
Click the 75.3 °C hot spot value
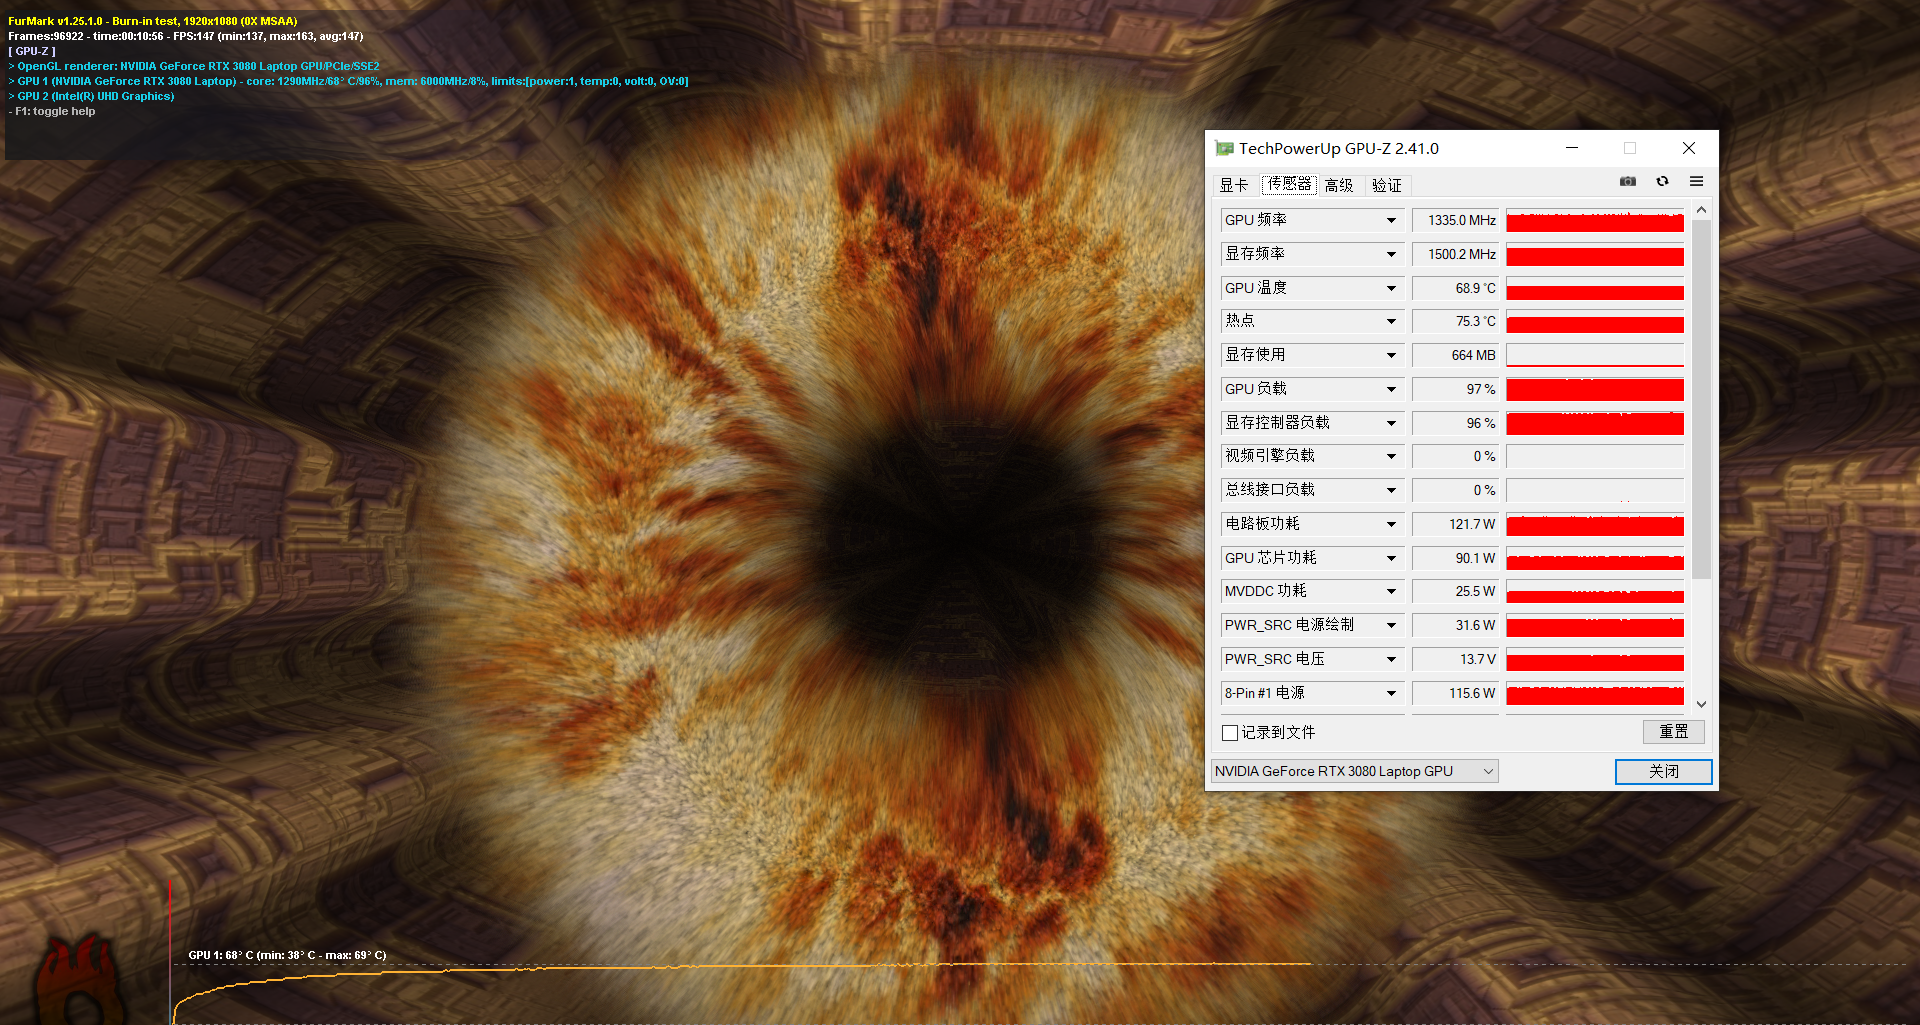coord(1455,321)
